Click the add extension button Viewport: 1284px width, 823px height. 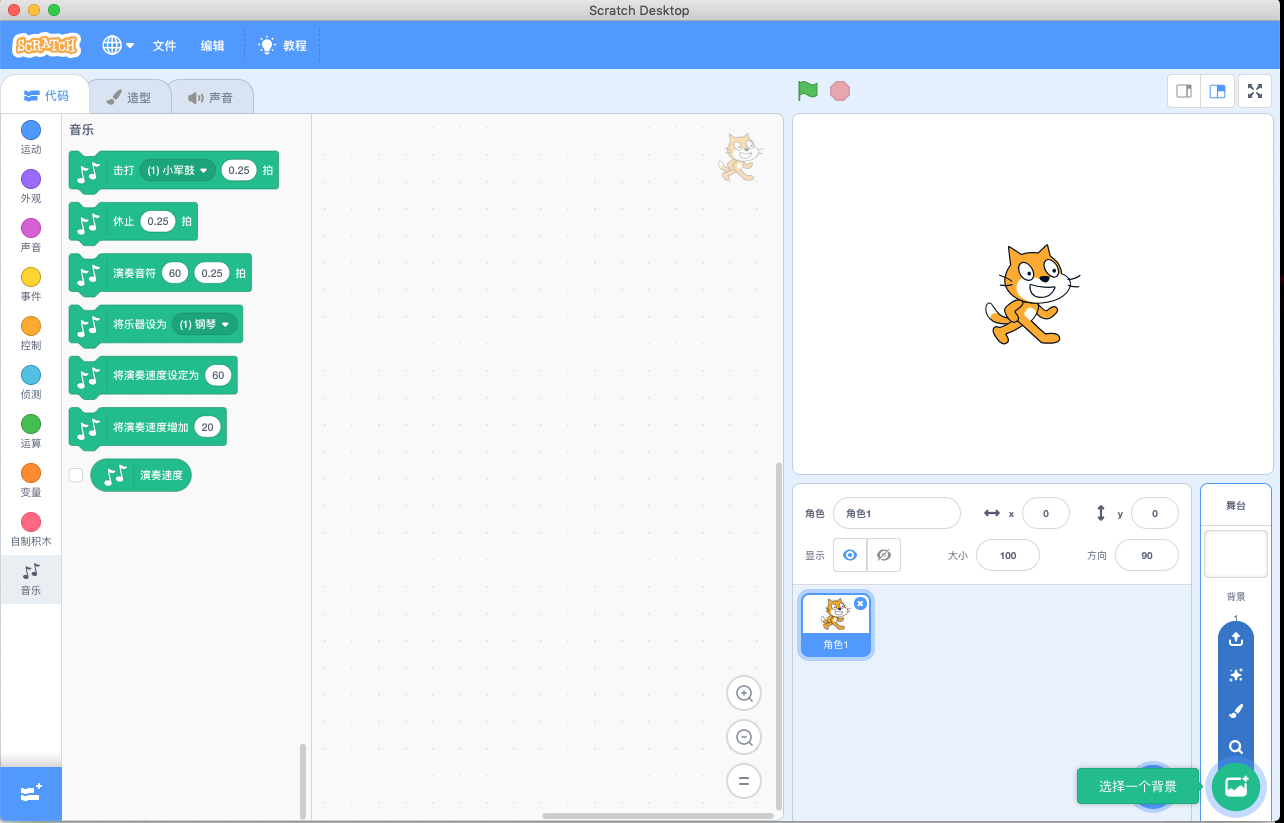[x=31, y=794]
